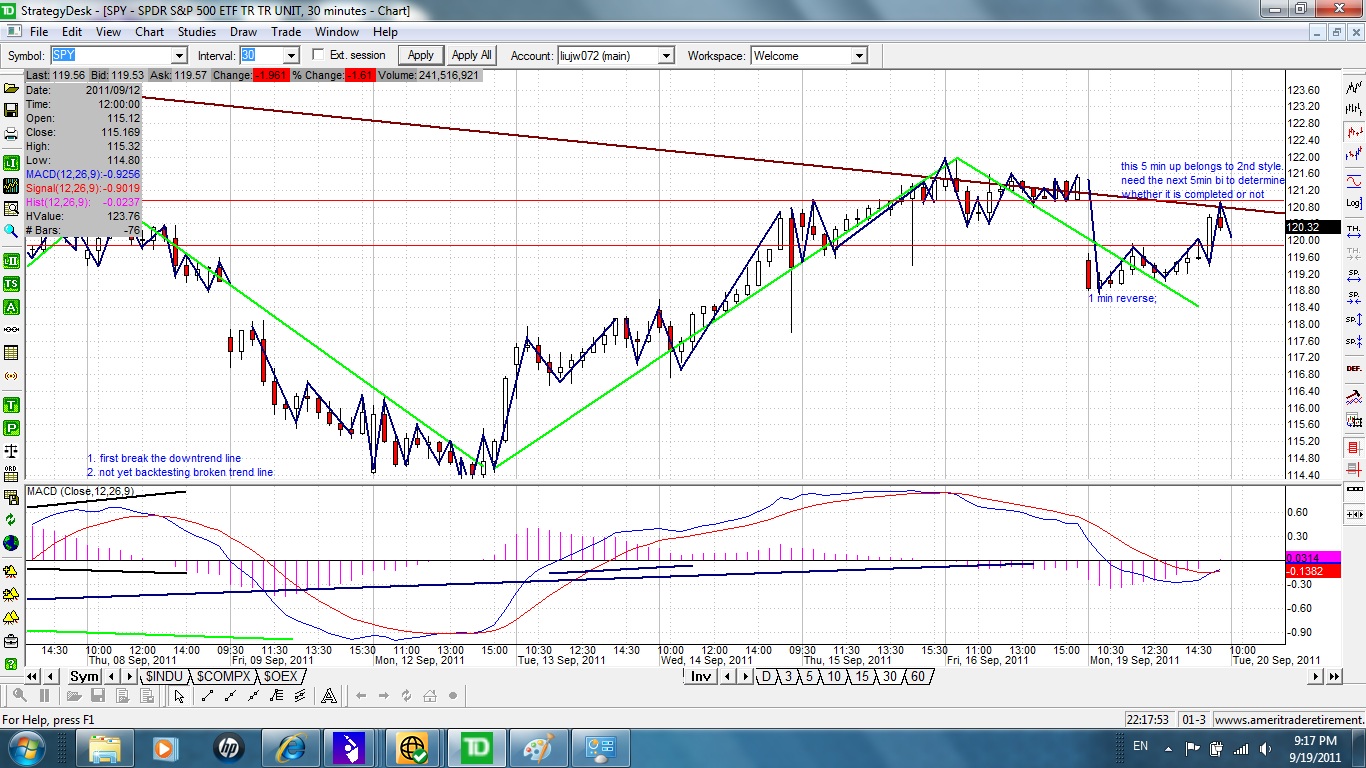Image resolution: width=1366 pixels, height=768 pixels.
Task: Toggle the Ext. session checkbox
Action: [319, 55]
